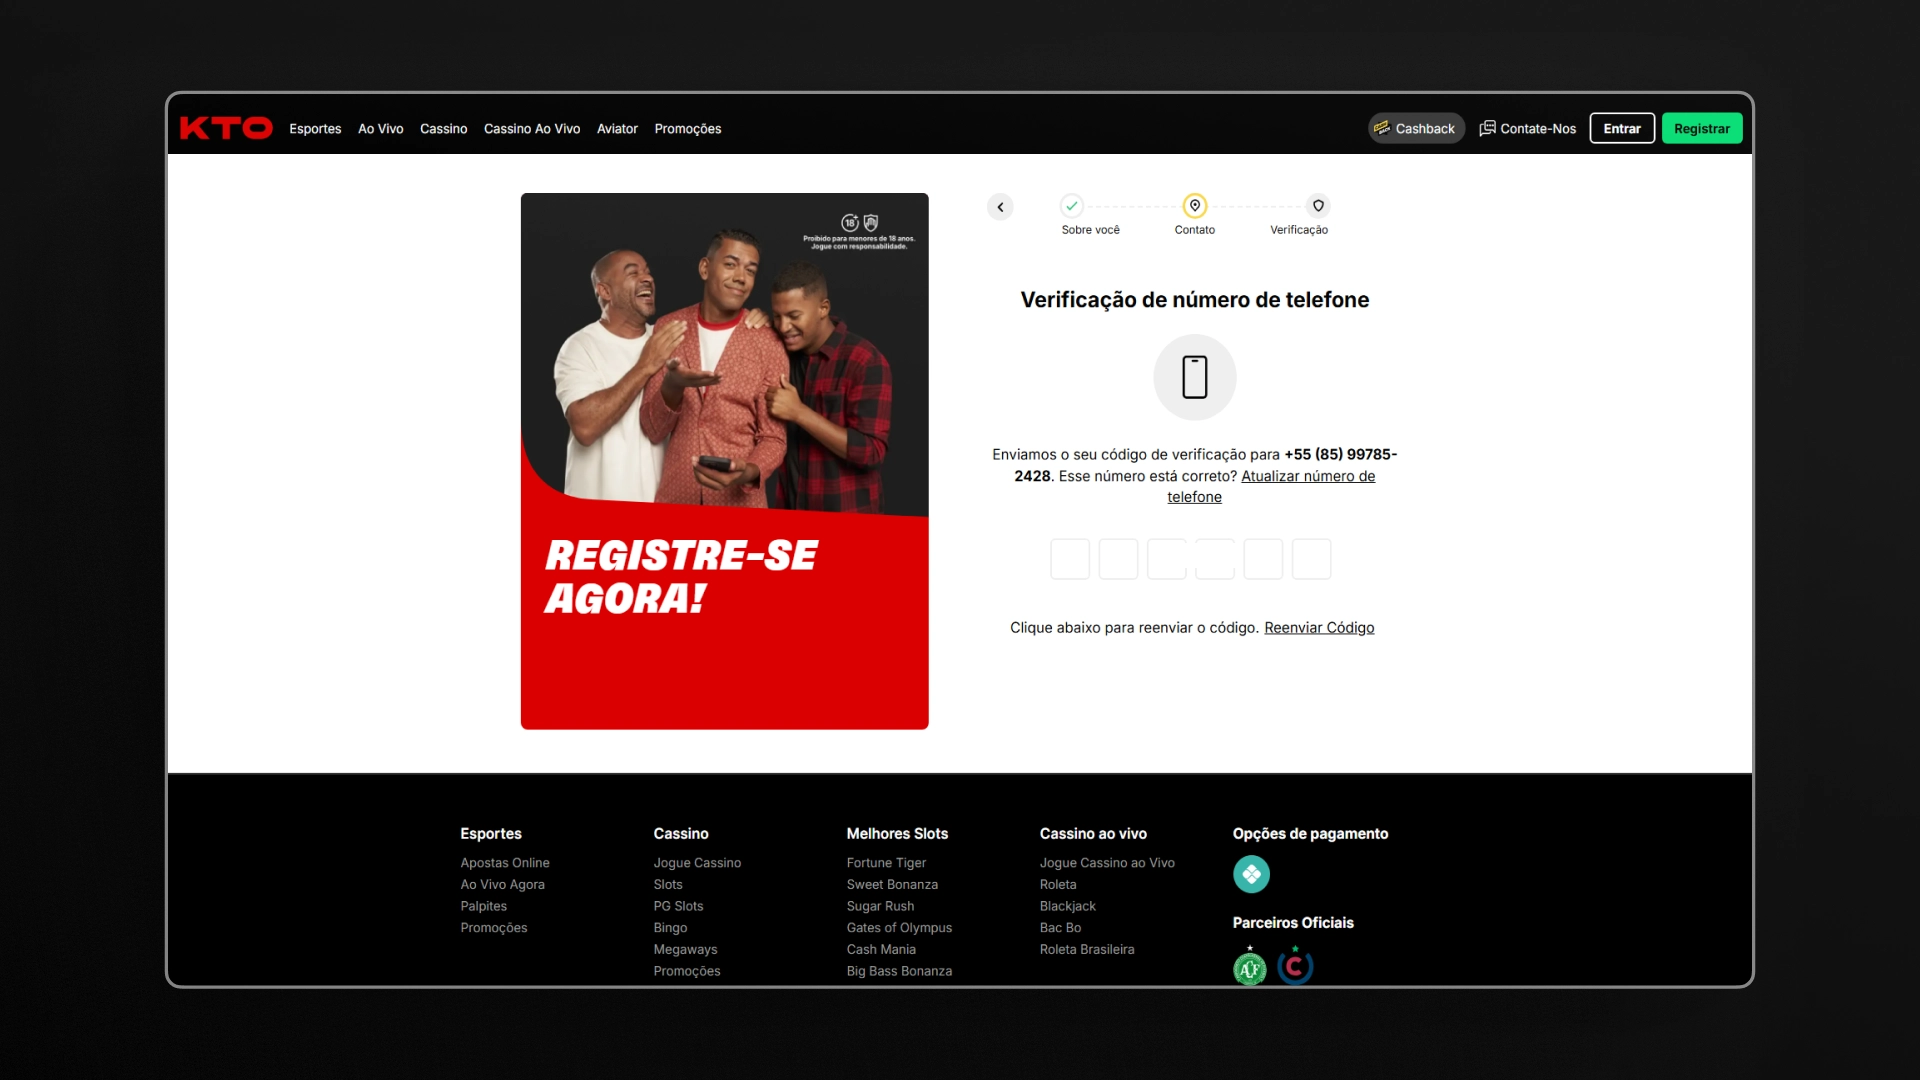Select the Aviator menu item
The width and height of the screenshot is (1920, 1080).
617,129
